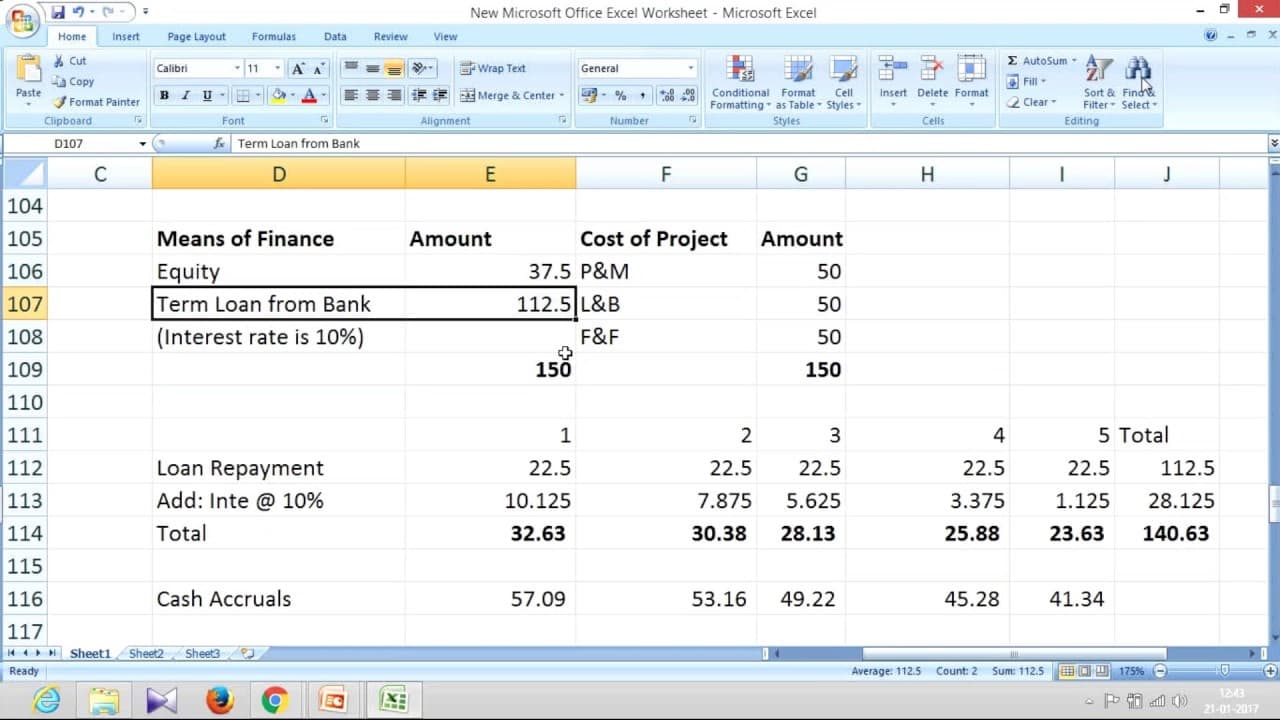This screenshot has height=720, width=1280.
Task: Click the Paste clipboard icon
Action: coord(28,70)
